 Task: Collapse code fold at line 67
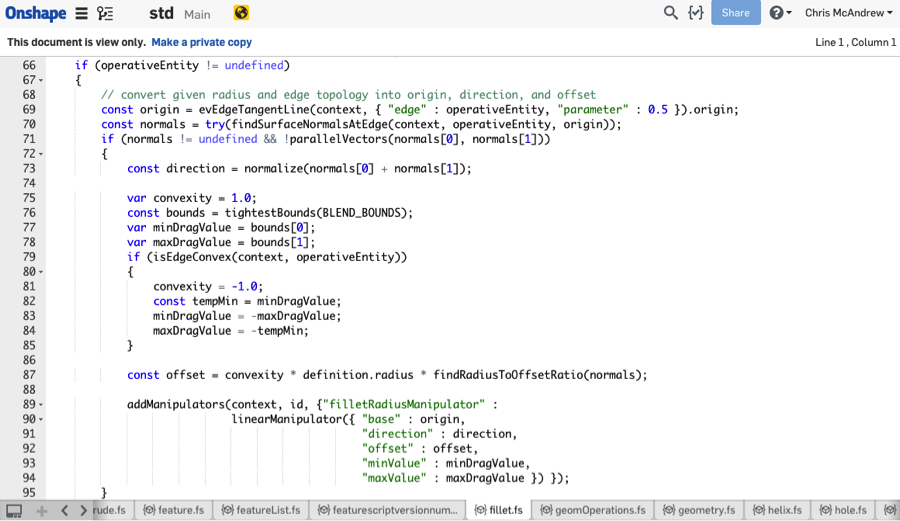tap(41, 80)
